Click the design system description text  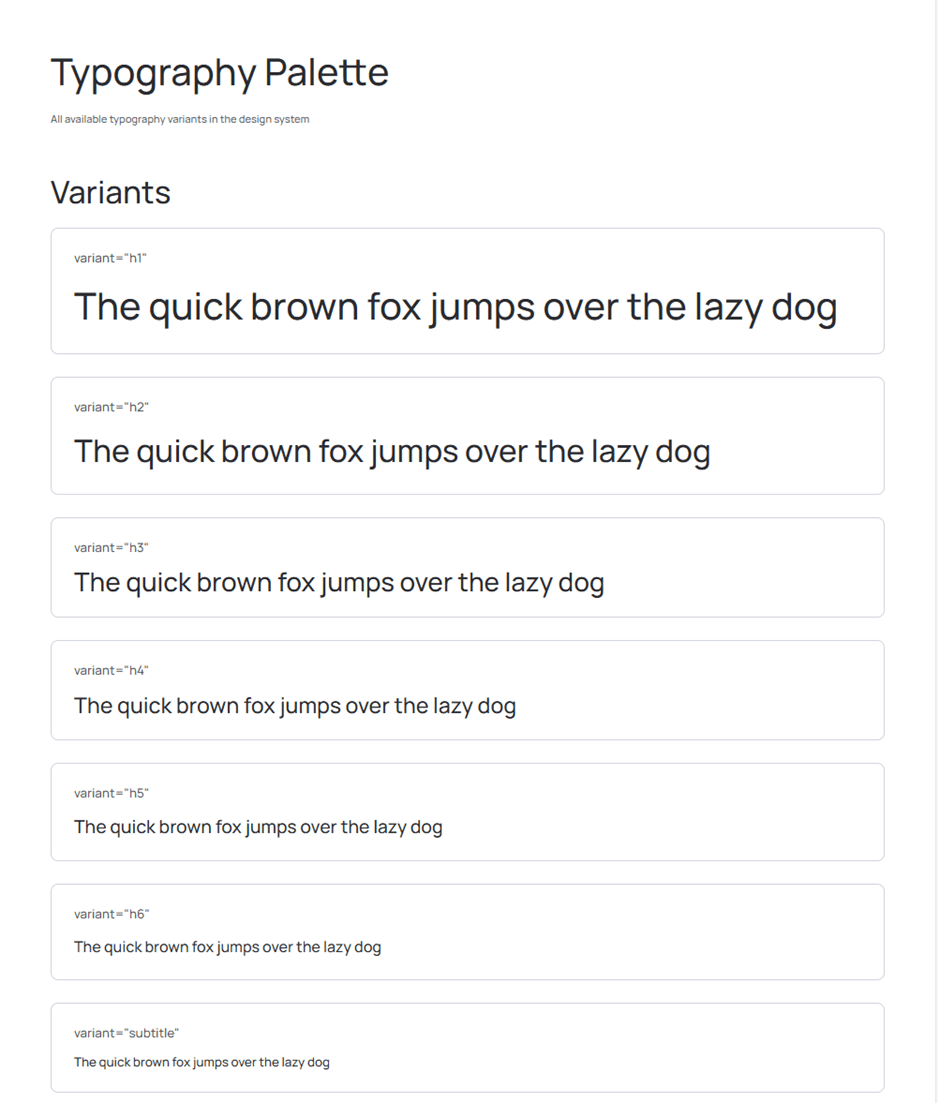(180, 119)
